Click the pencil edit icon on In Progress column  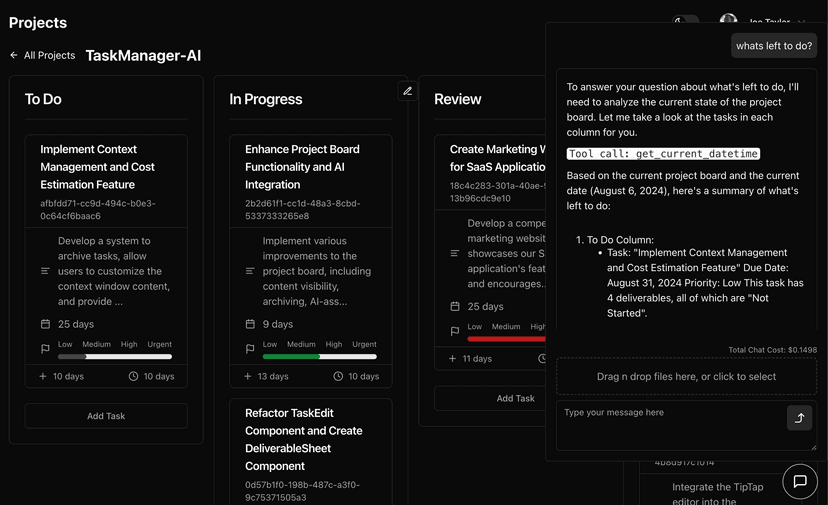pyautogui.click(x=407, y=91)
